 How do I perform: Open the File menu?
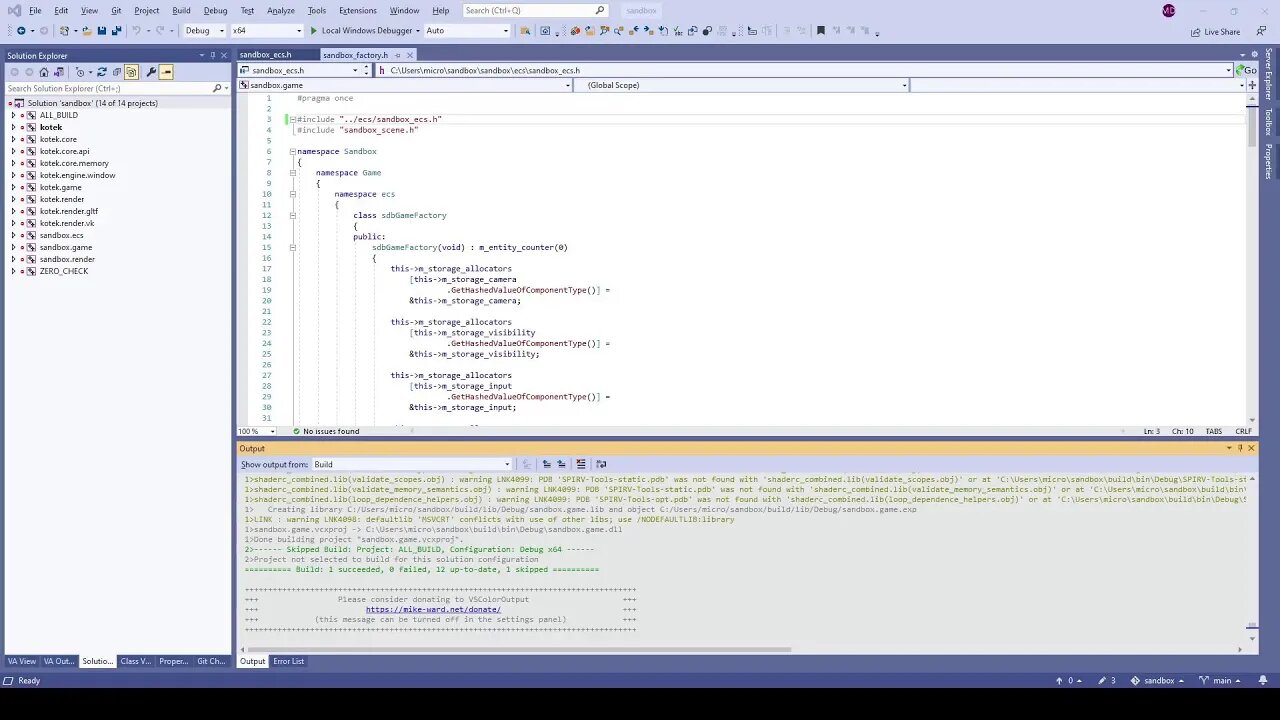[35, 10]
